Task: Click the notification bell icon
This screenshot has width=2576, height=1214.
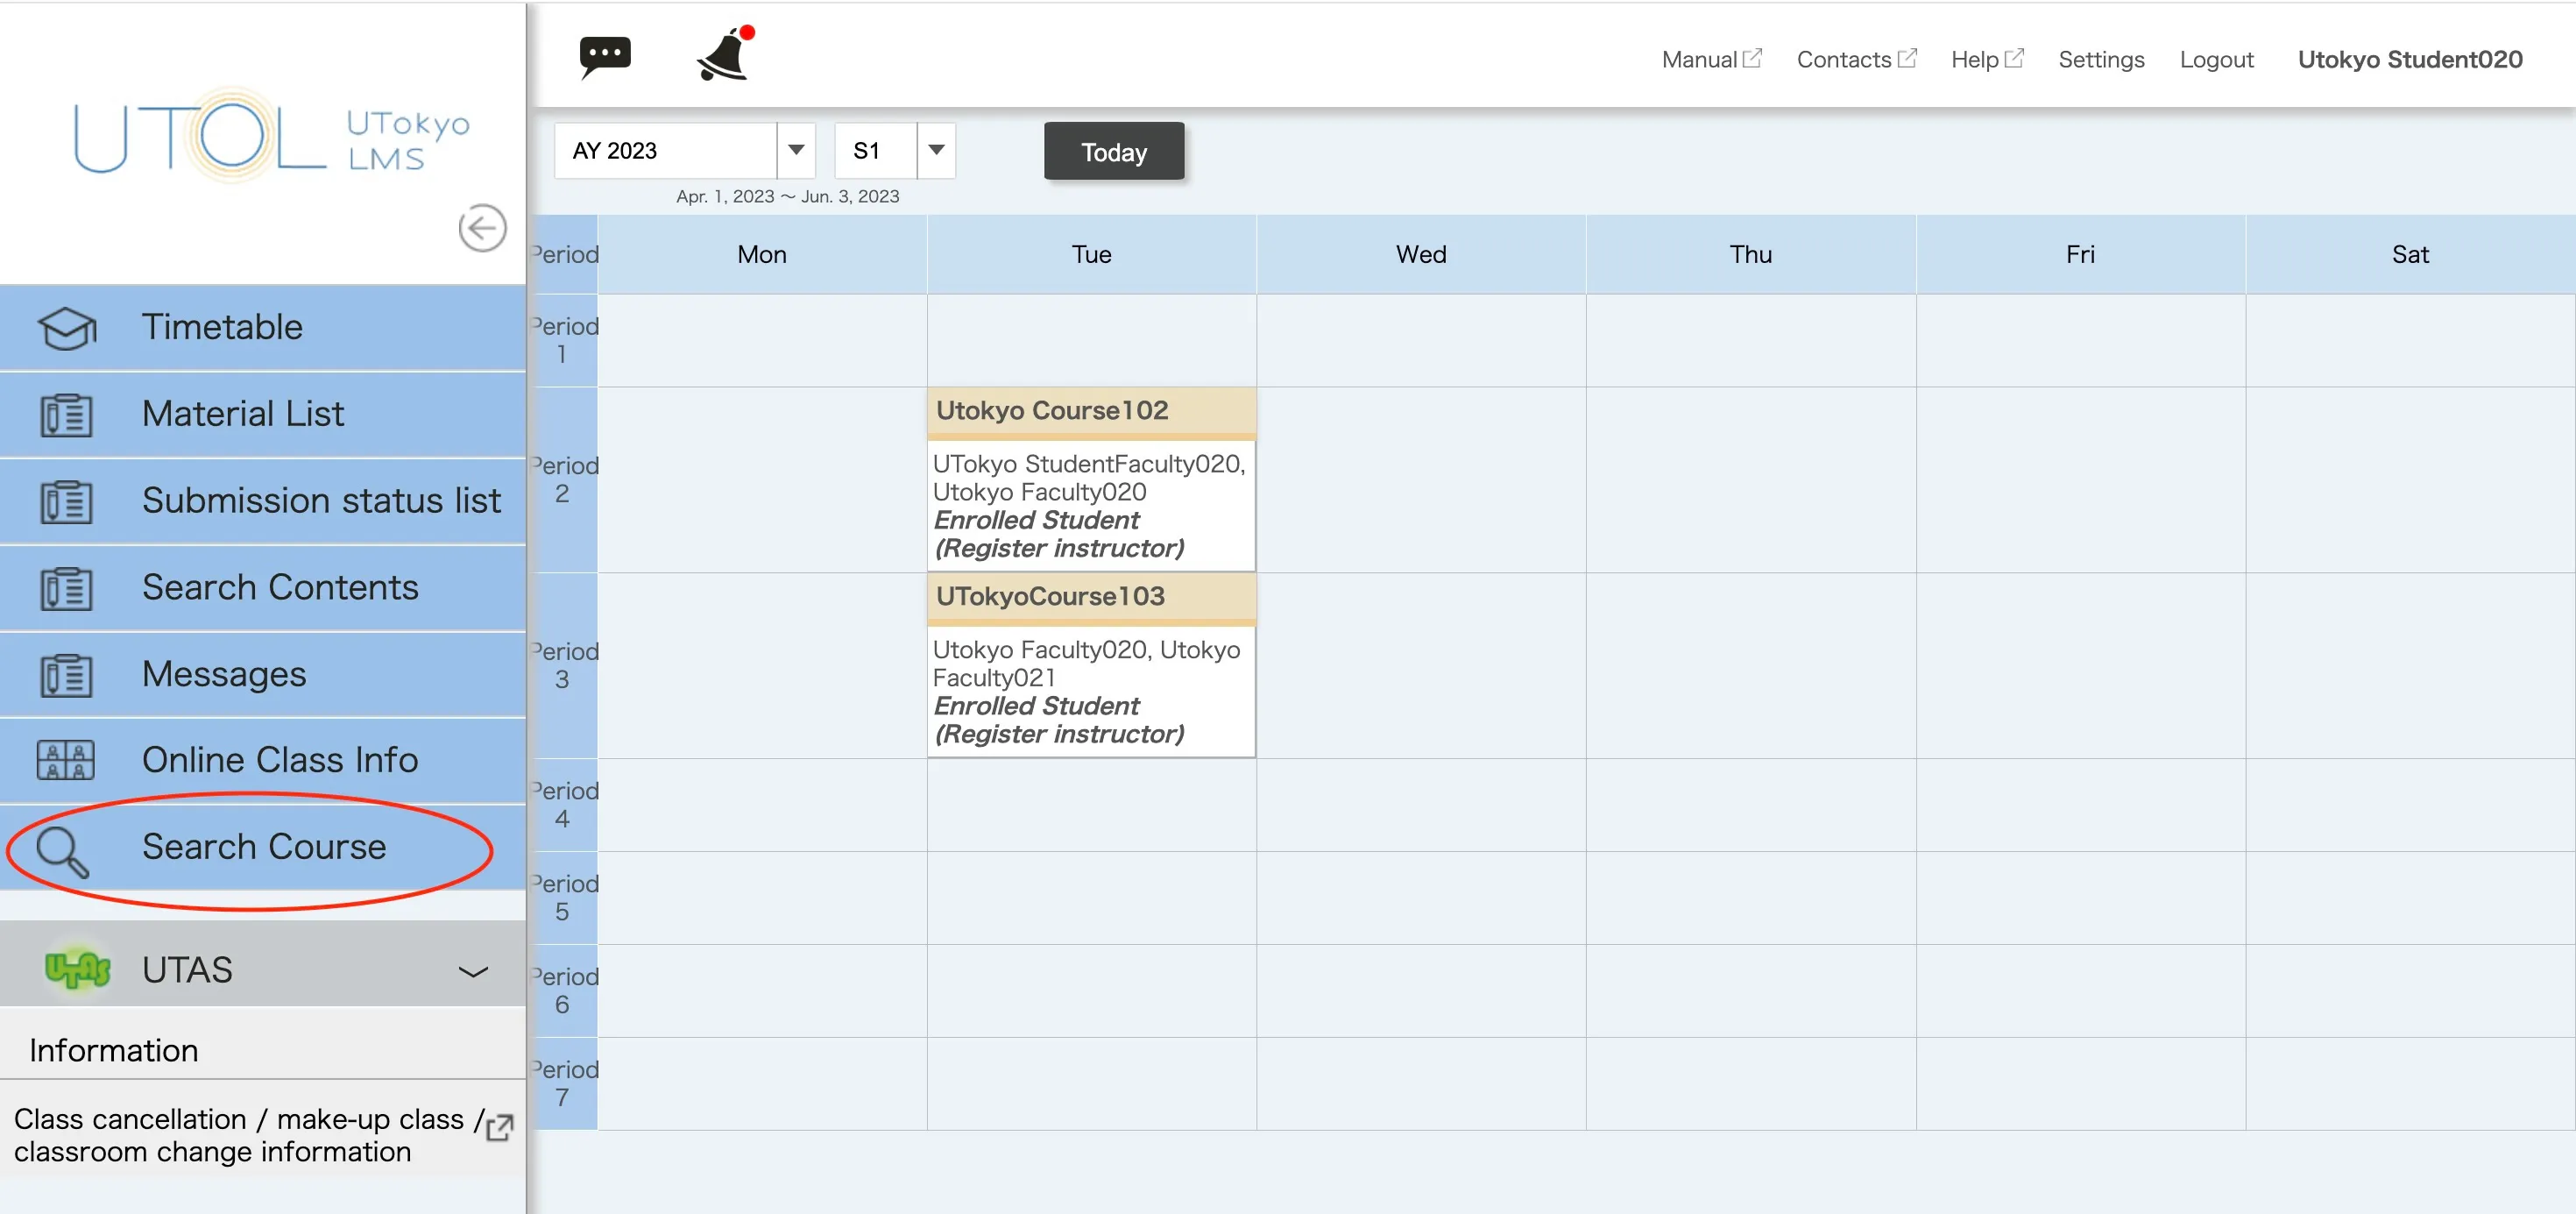Action: pos(723,55)
